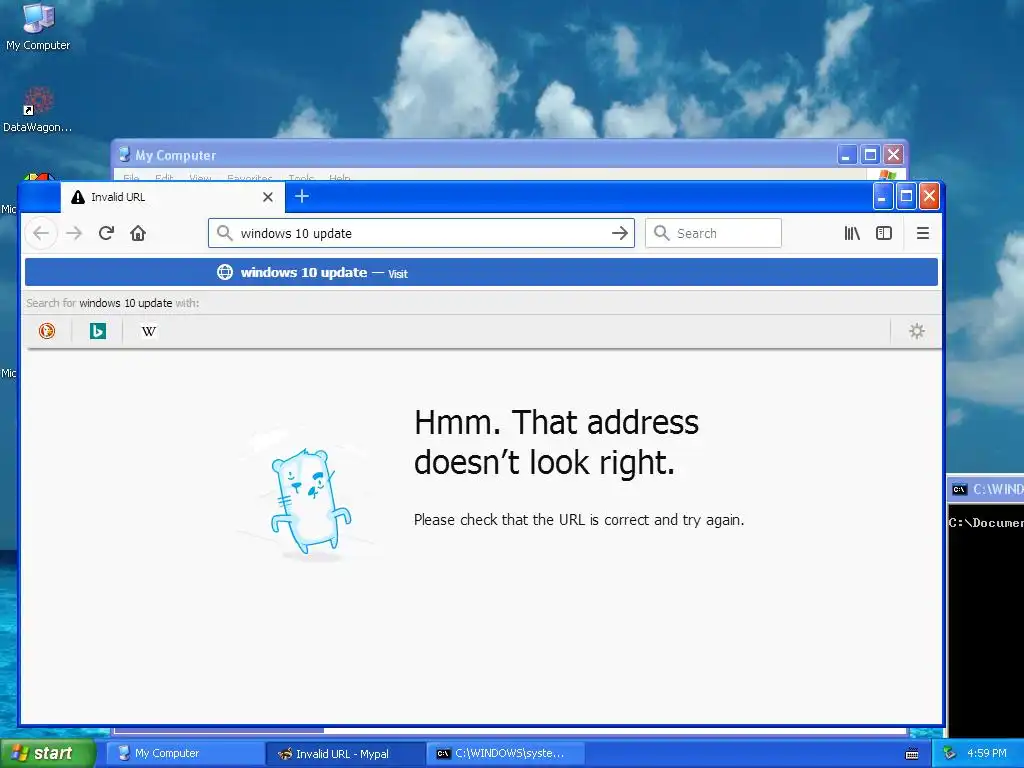
Task: Click the command prompt window title bar
Action: point(985,489)
